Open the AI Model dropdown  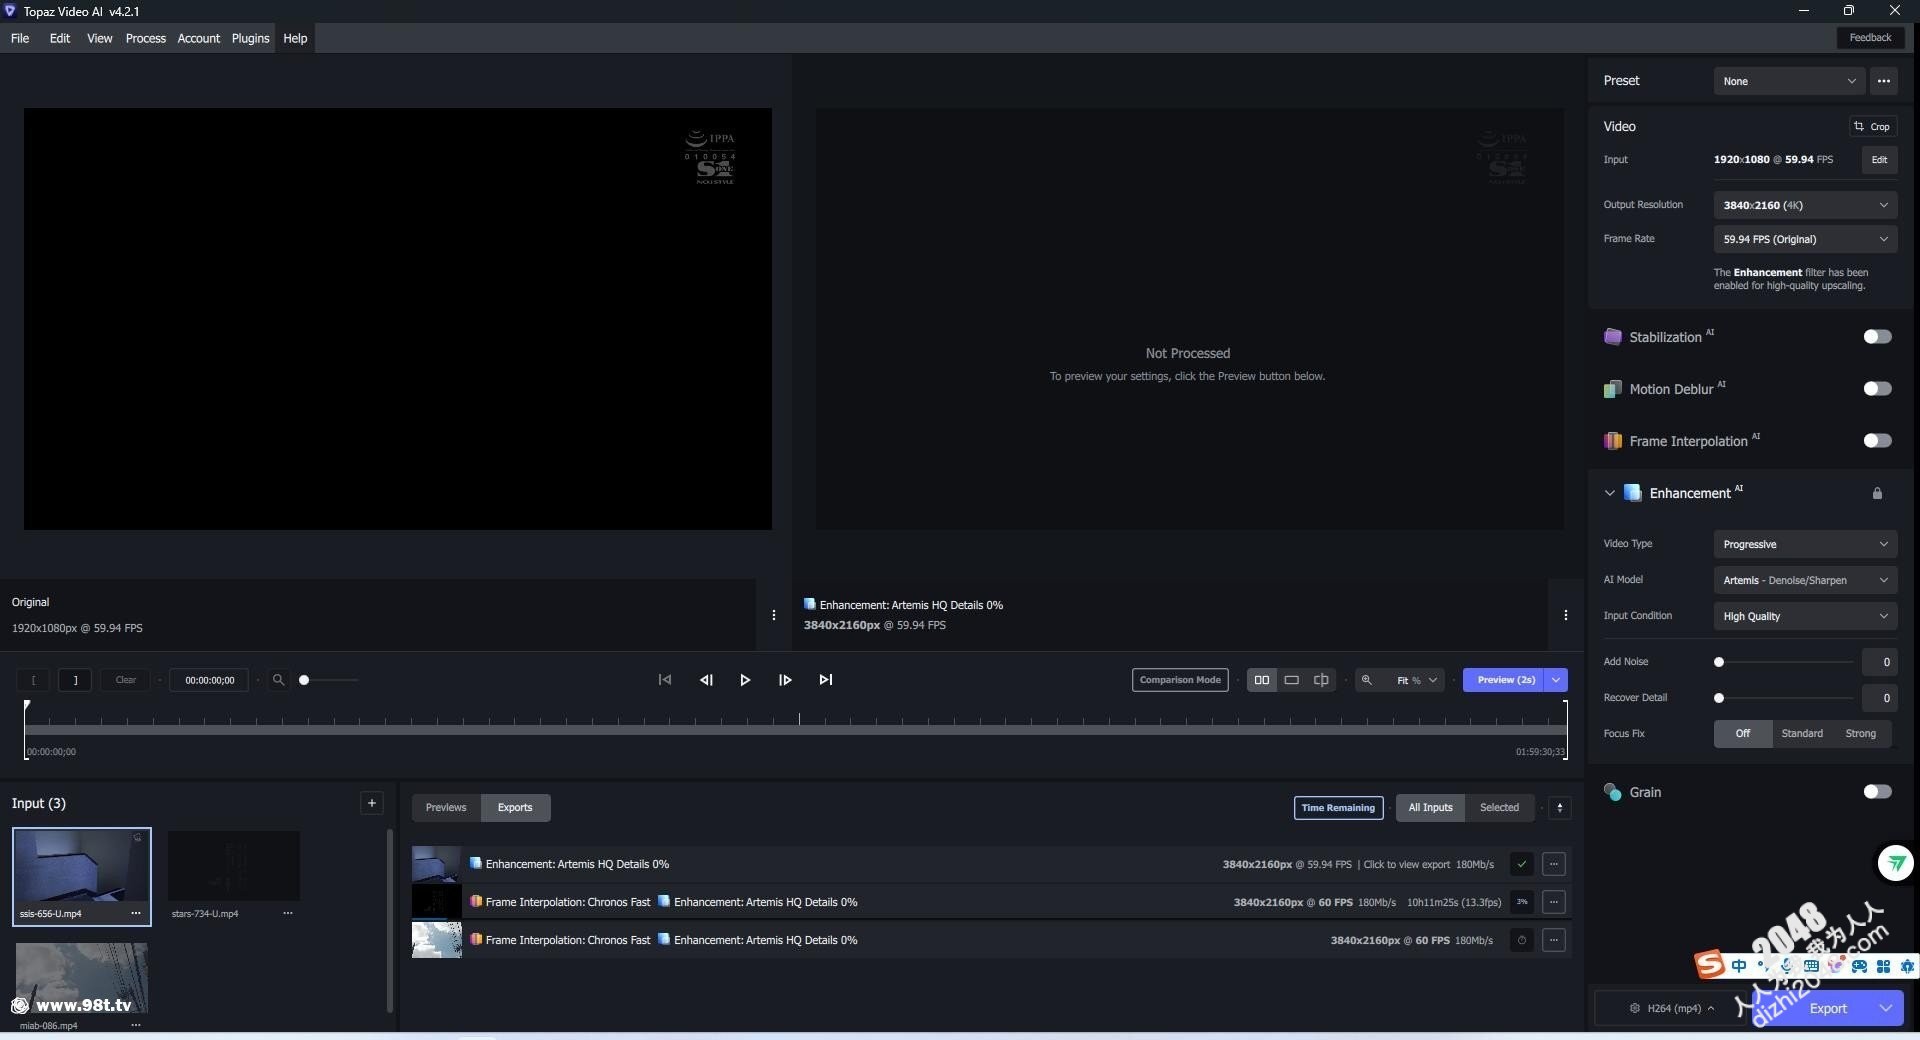click(1805, 581)
